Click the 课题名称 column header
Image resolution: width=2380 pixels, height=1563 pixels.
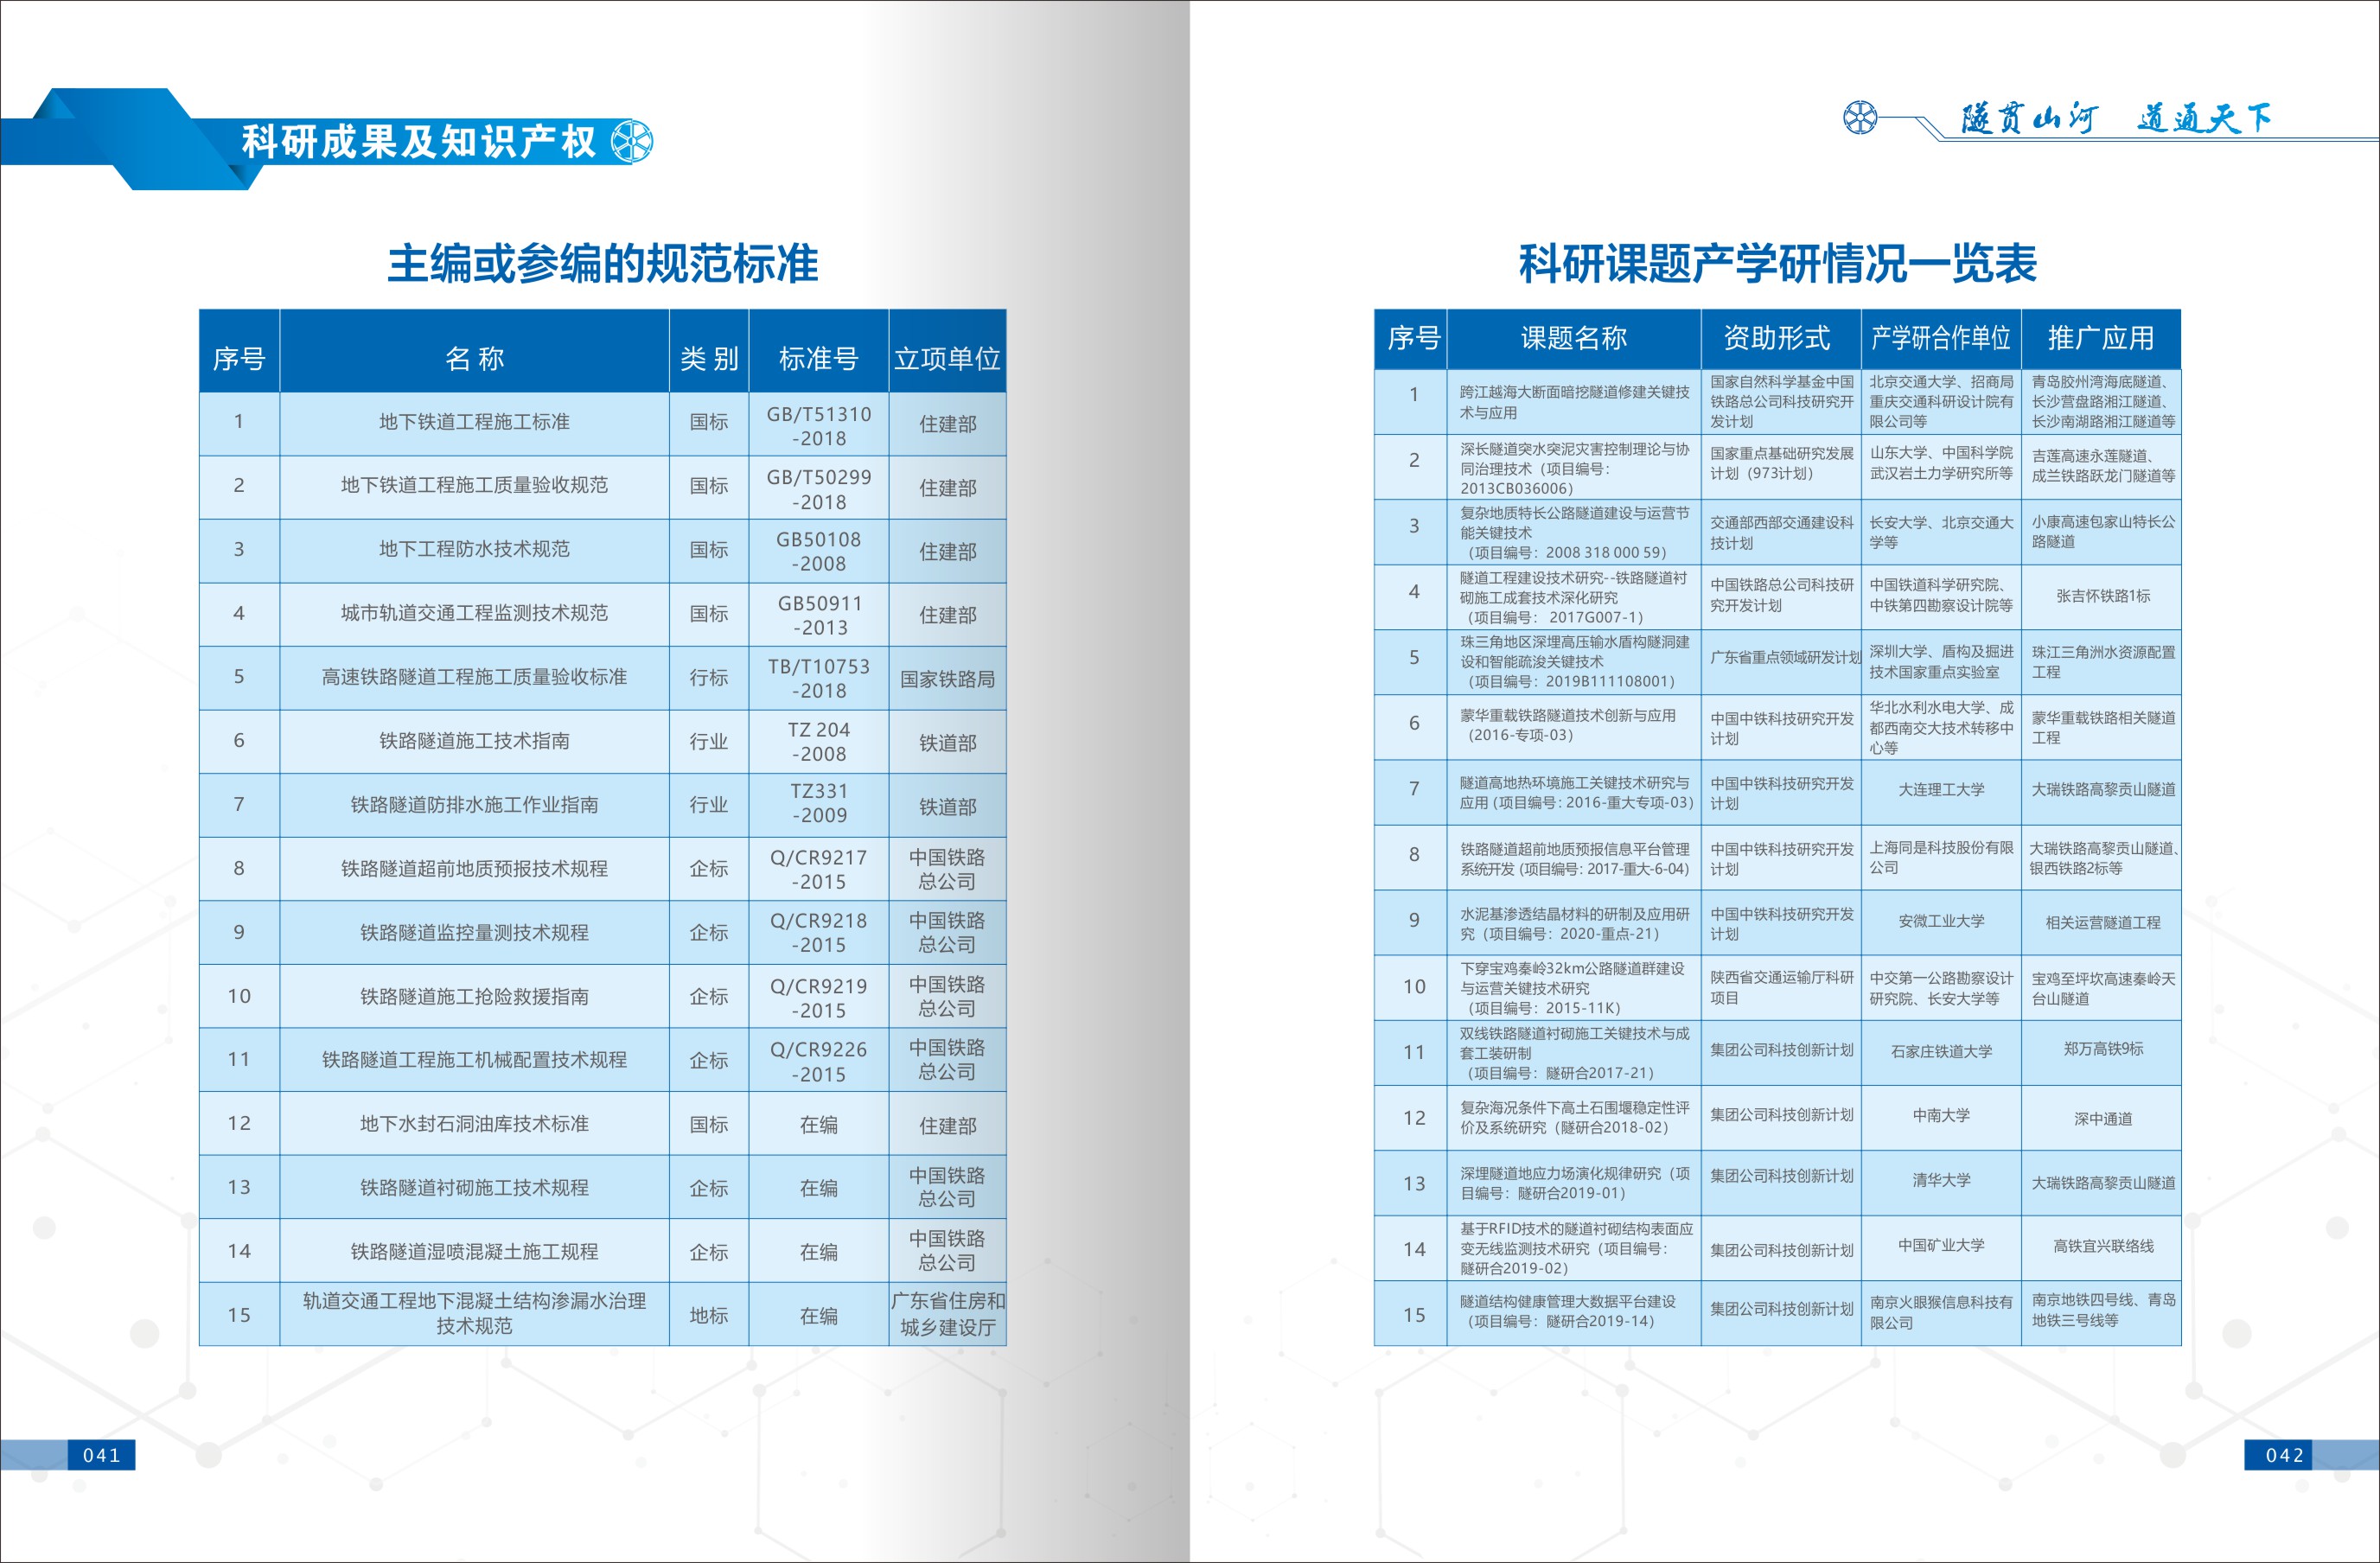click(x=1573, y=338)
